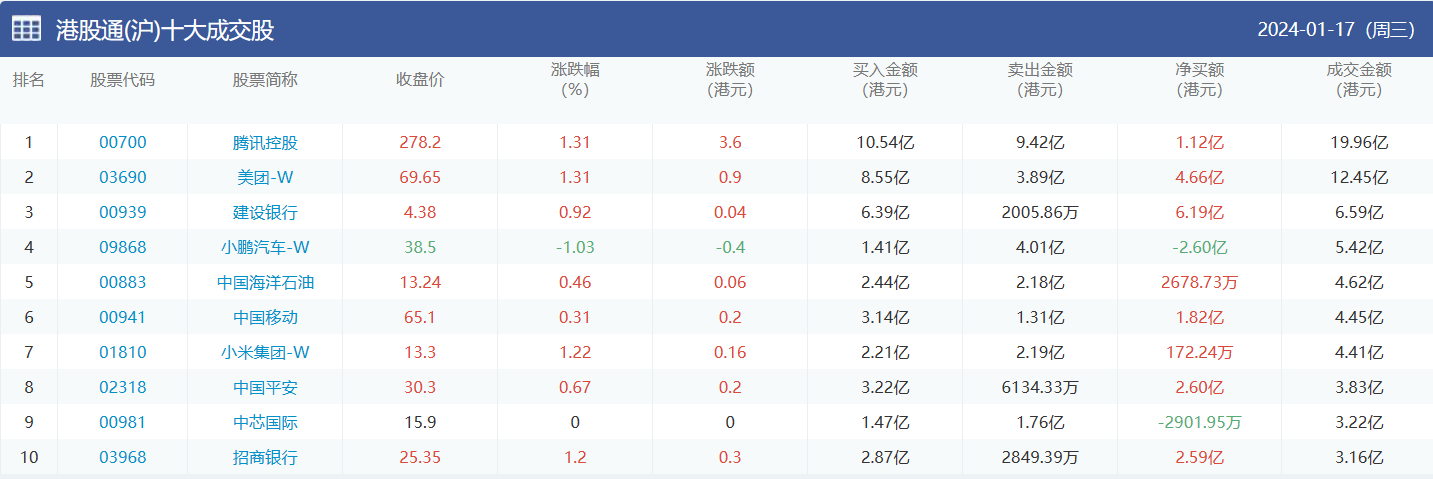Select 建设银行 stock name
Image resolution: width=1433 pixels, height=479 pixels.
pyautogui.click(x=265, y=212)
